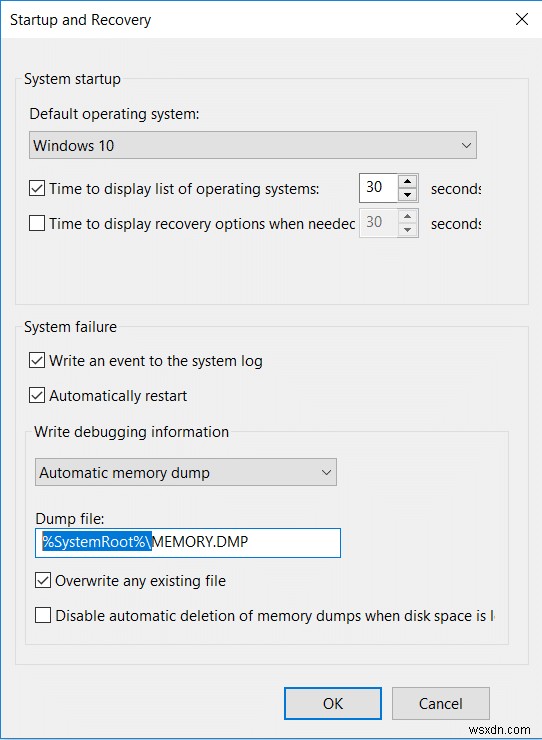Close the Startup and Recovery dialog
Screen dimensions: 542x740
(522, 19)
